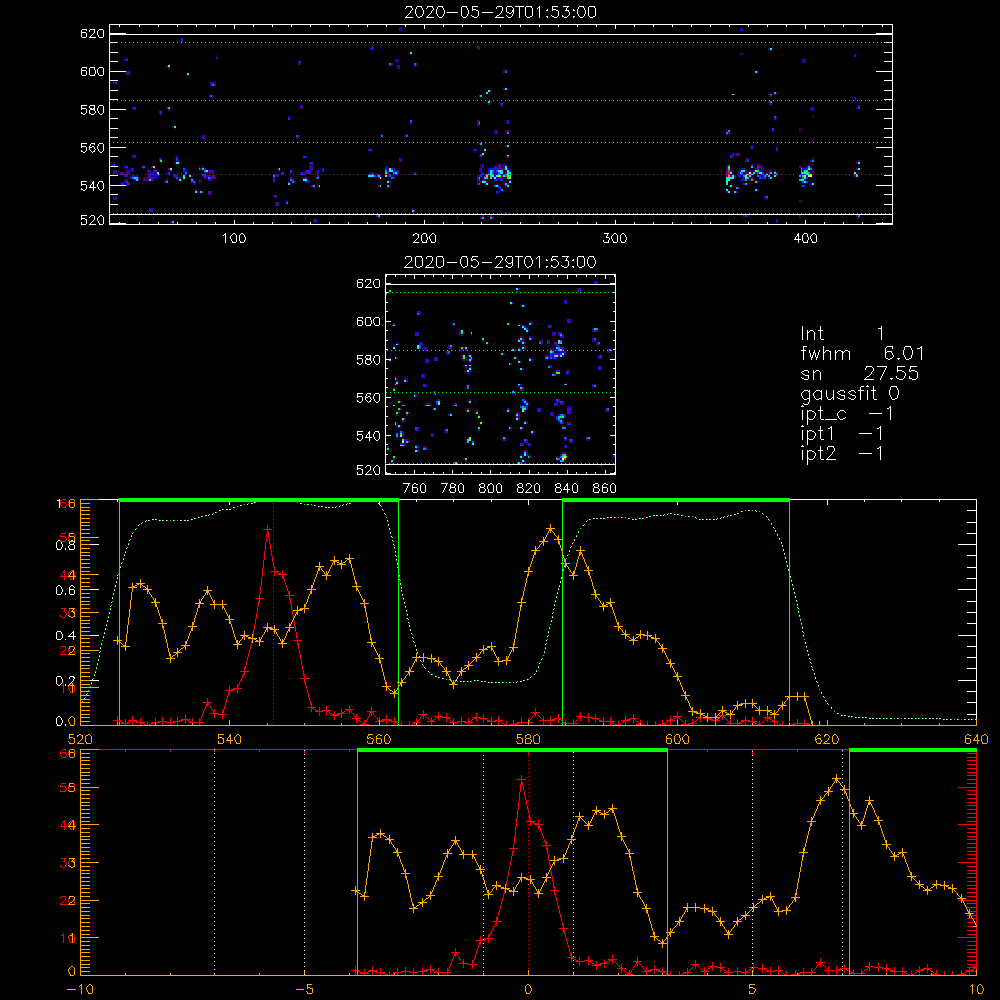1000x1000 pixels.
Task: Click x-axis label 640 on profile plot
Action: 976,739
